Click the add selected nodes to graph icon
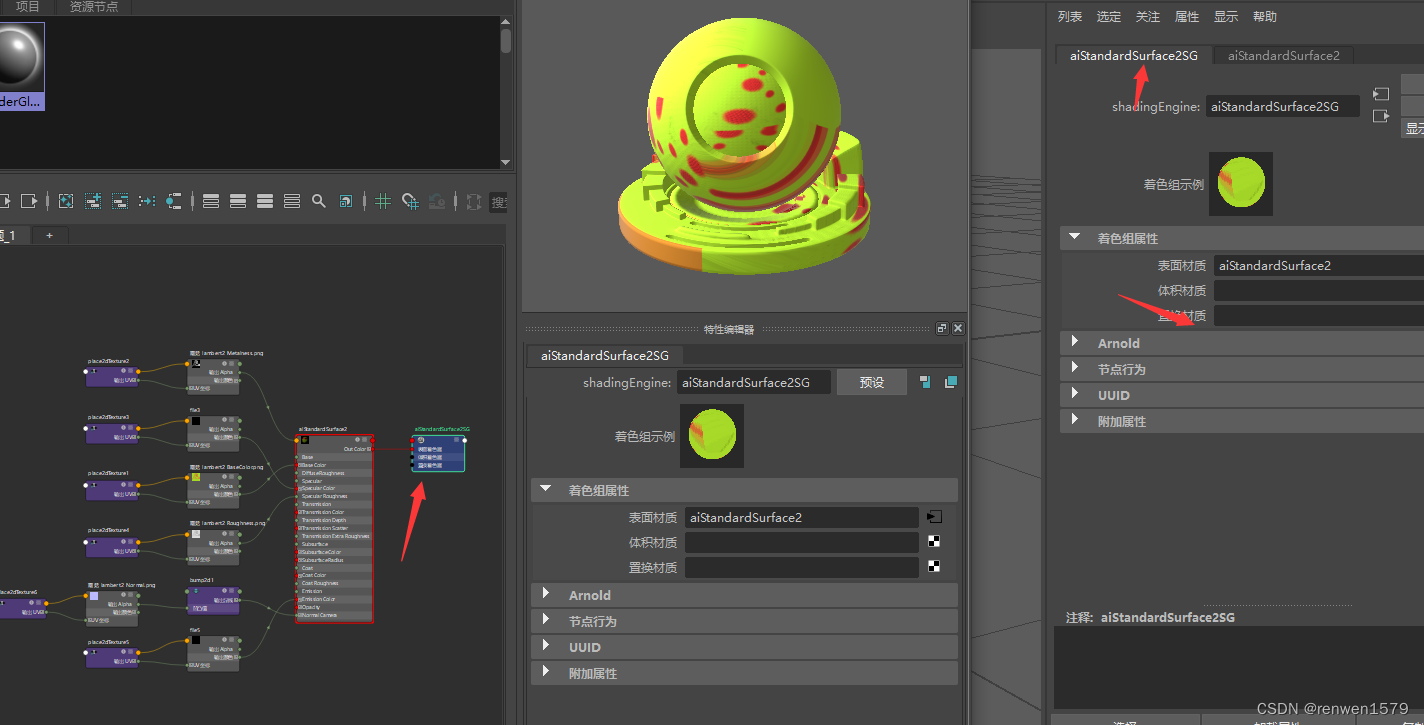The height and width of the screenshot is (725, 1424). click(93, 200)
